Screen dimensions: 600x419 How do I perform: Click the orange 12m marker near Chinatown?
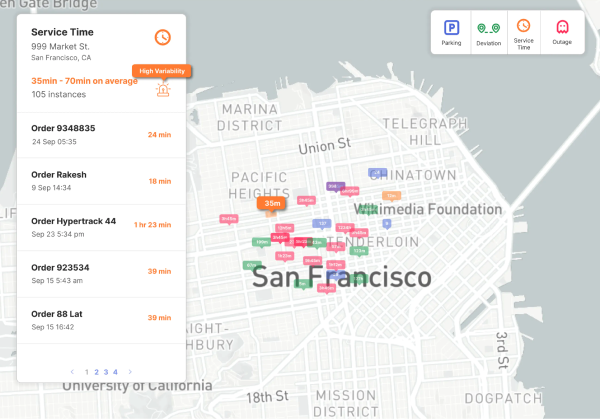click(x=391, y=196)
